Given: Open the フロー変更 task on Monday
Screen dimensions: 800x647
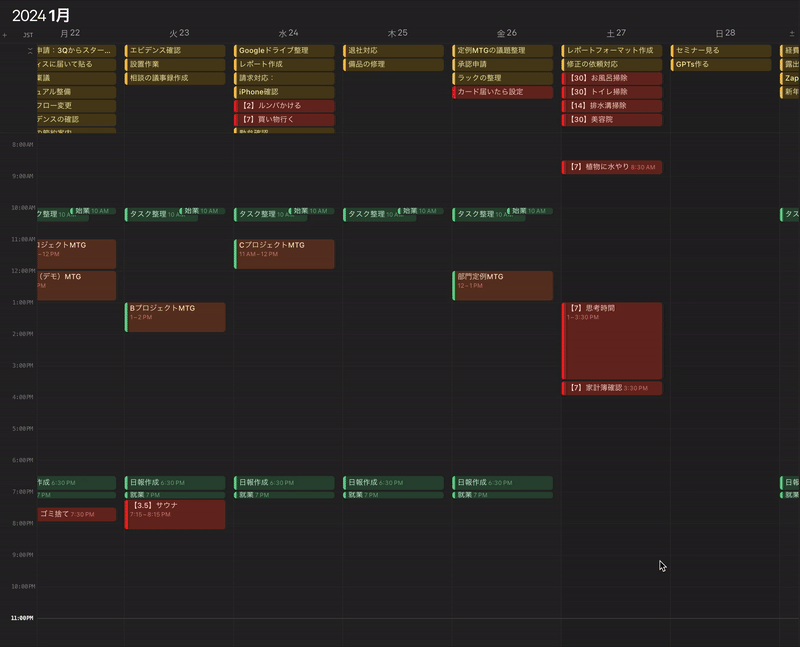Looking at the screenshot, I should click(x=77, y=106).
